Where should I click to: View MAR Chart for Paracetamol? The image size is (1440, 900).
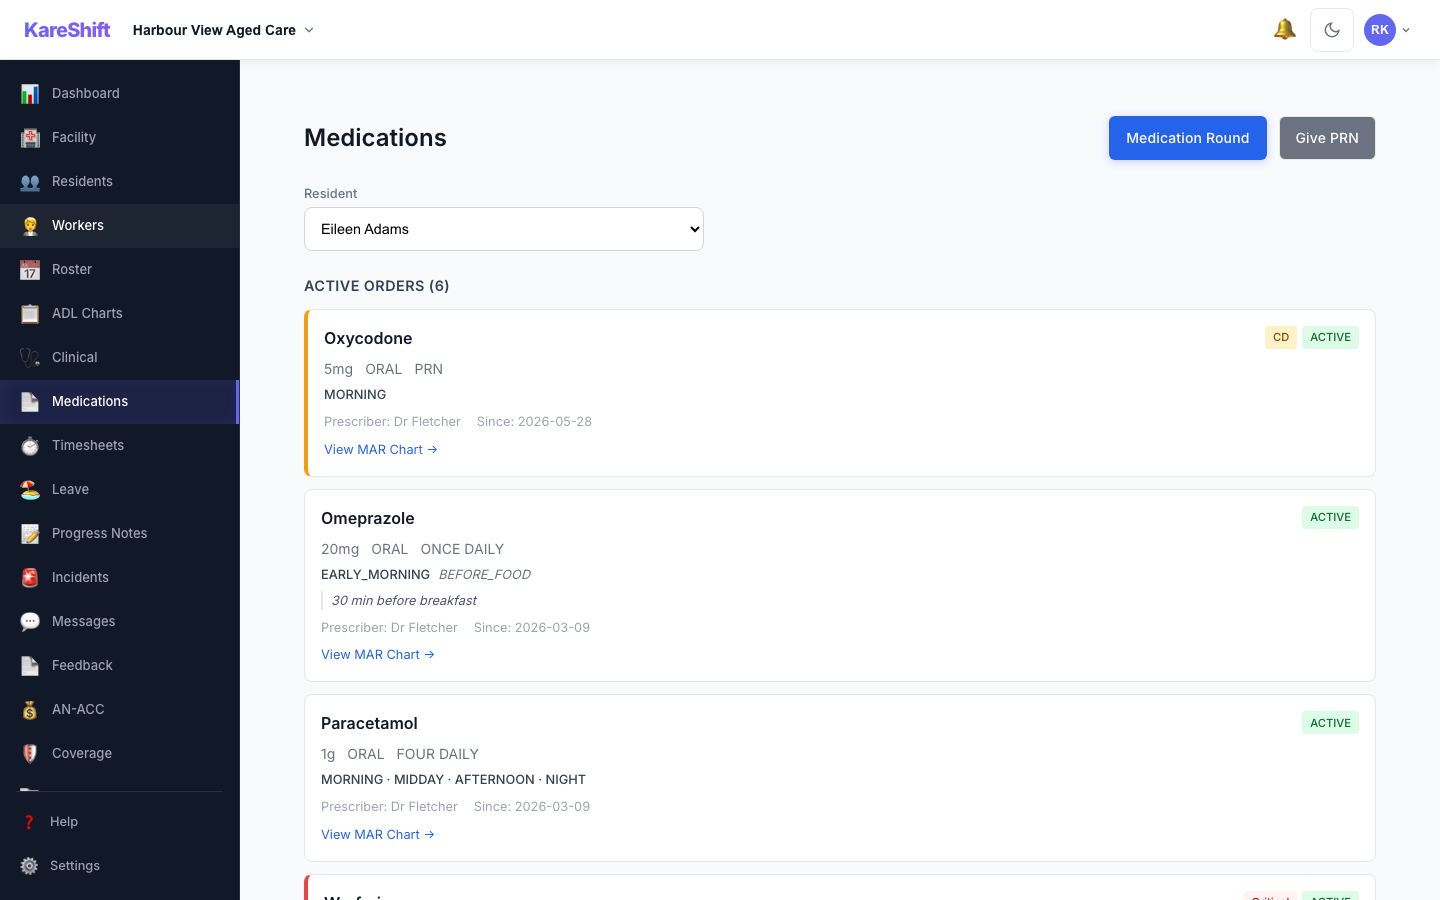click(378, 835)
